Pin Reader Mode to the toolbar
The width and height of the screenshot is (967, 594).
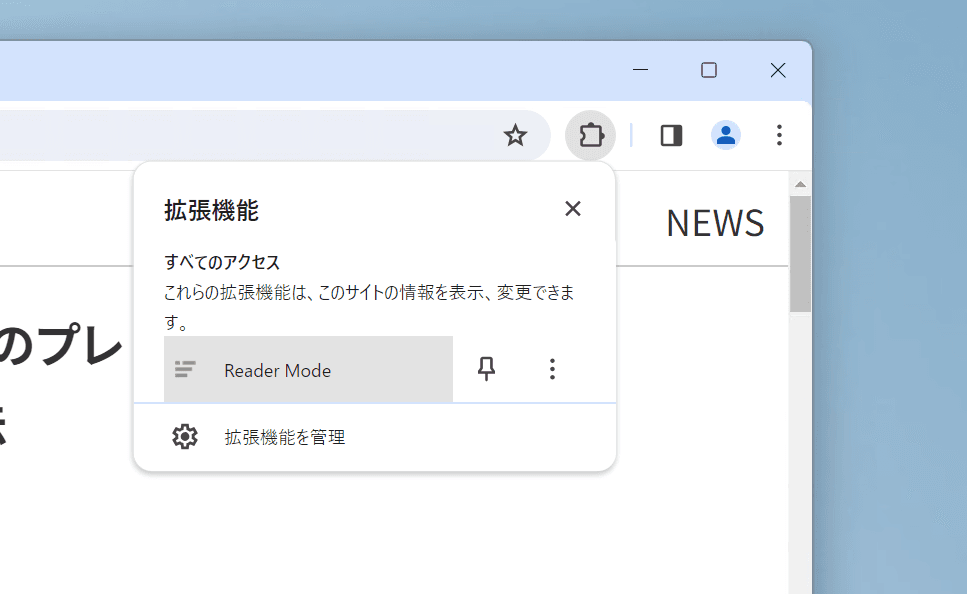tap(486, 369)
